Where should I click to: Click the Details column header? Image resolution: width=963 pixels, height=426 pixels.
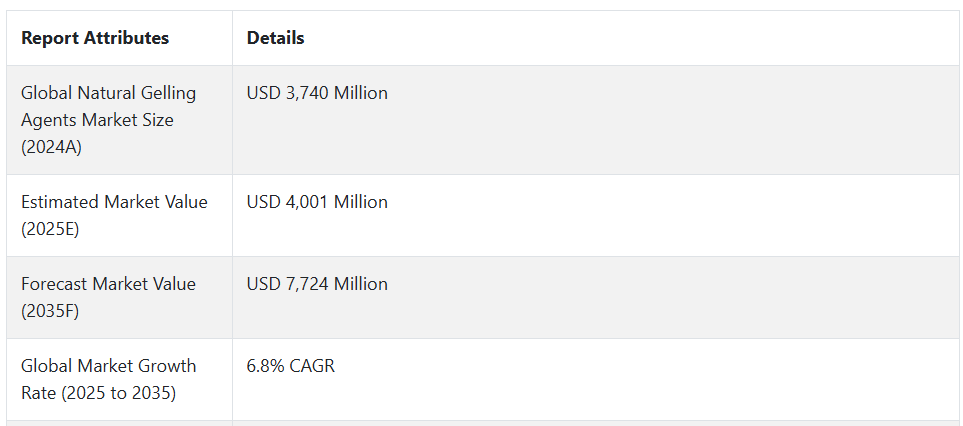point(275,38)
